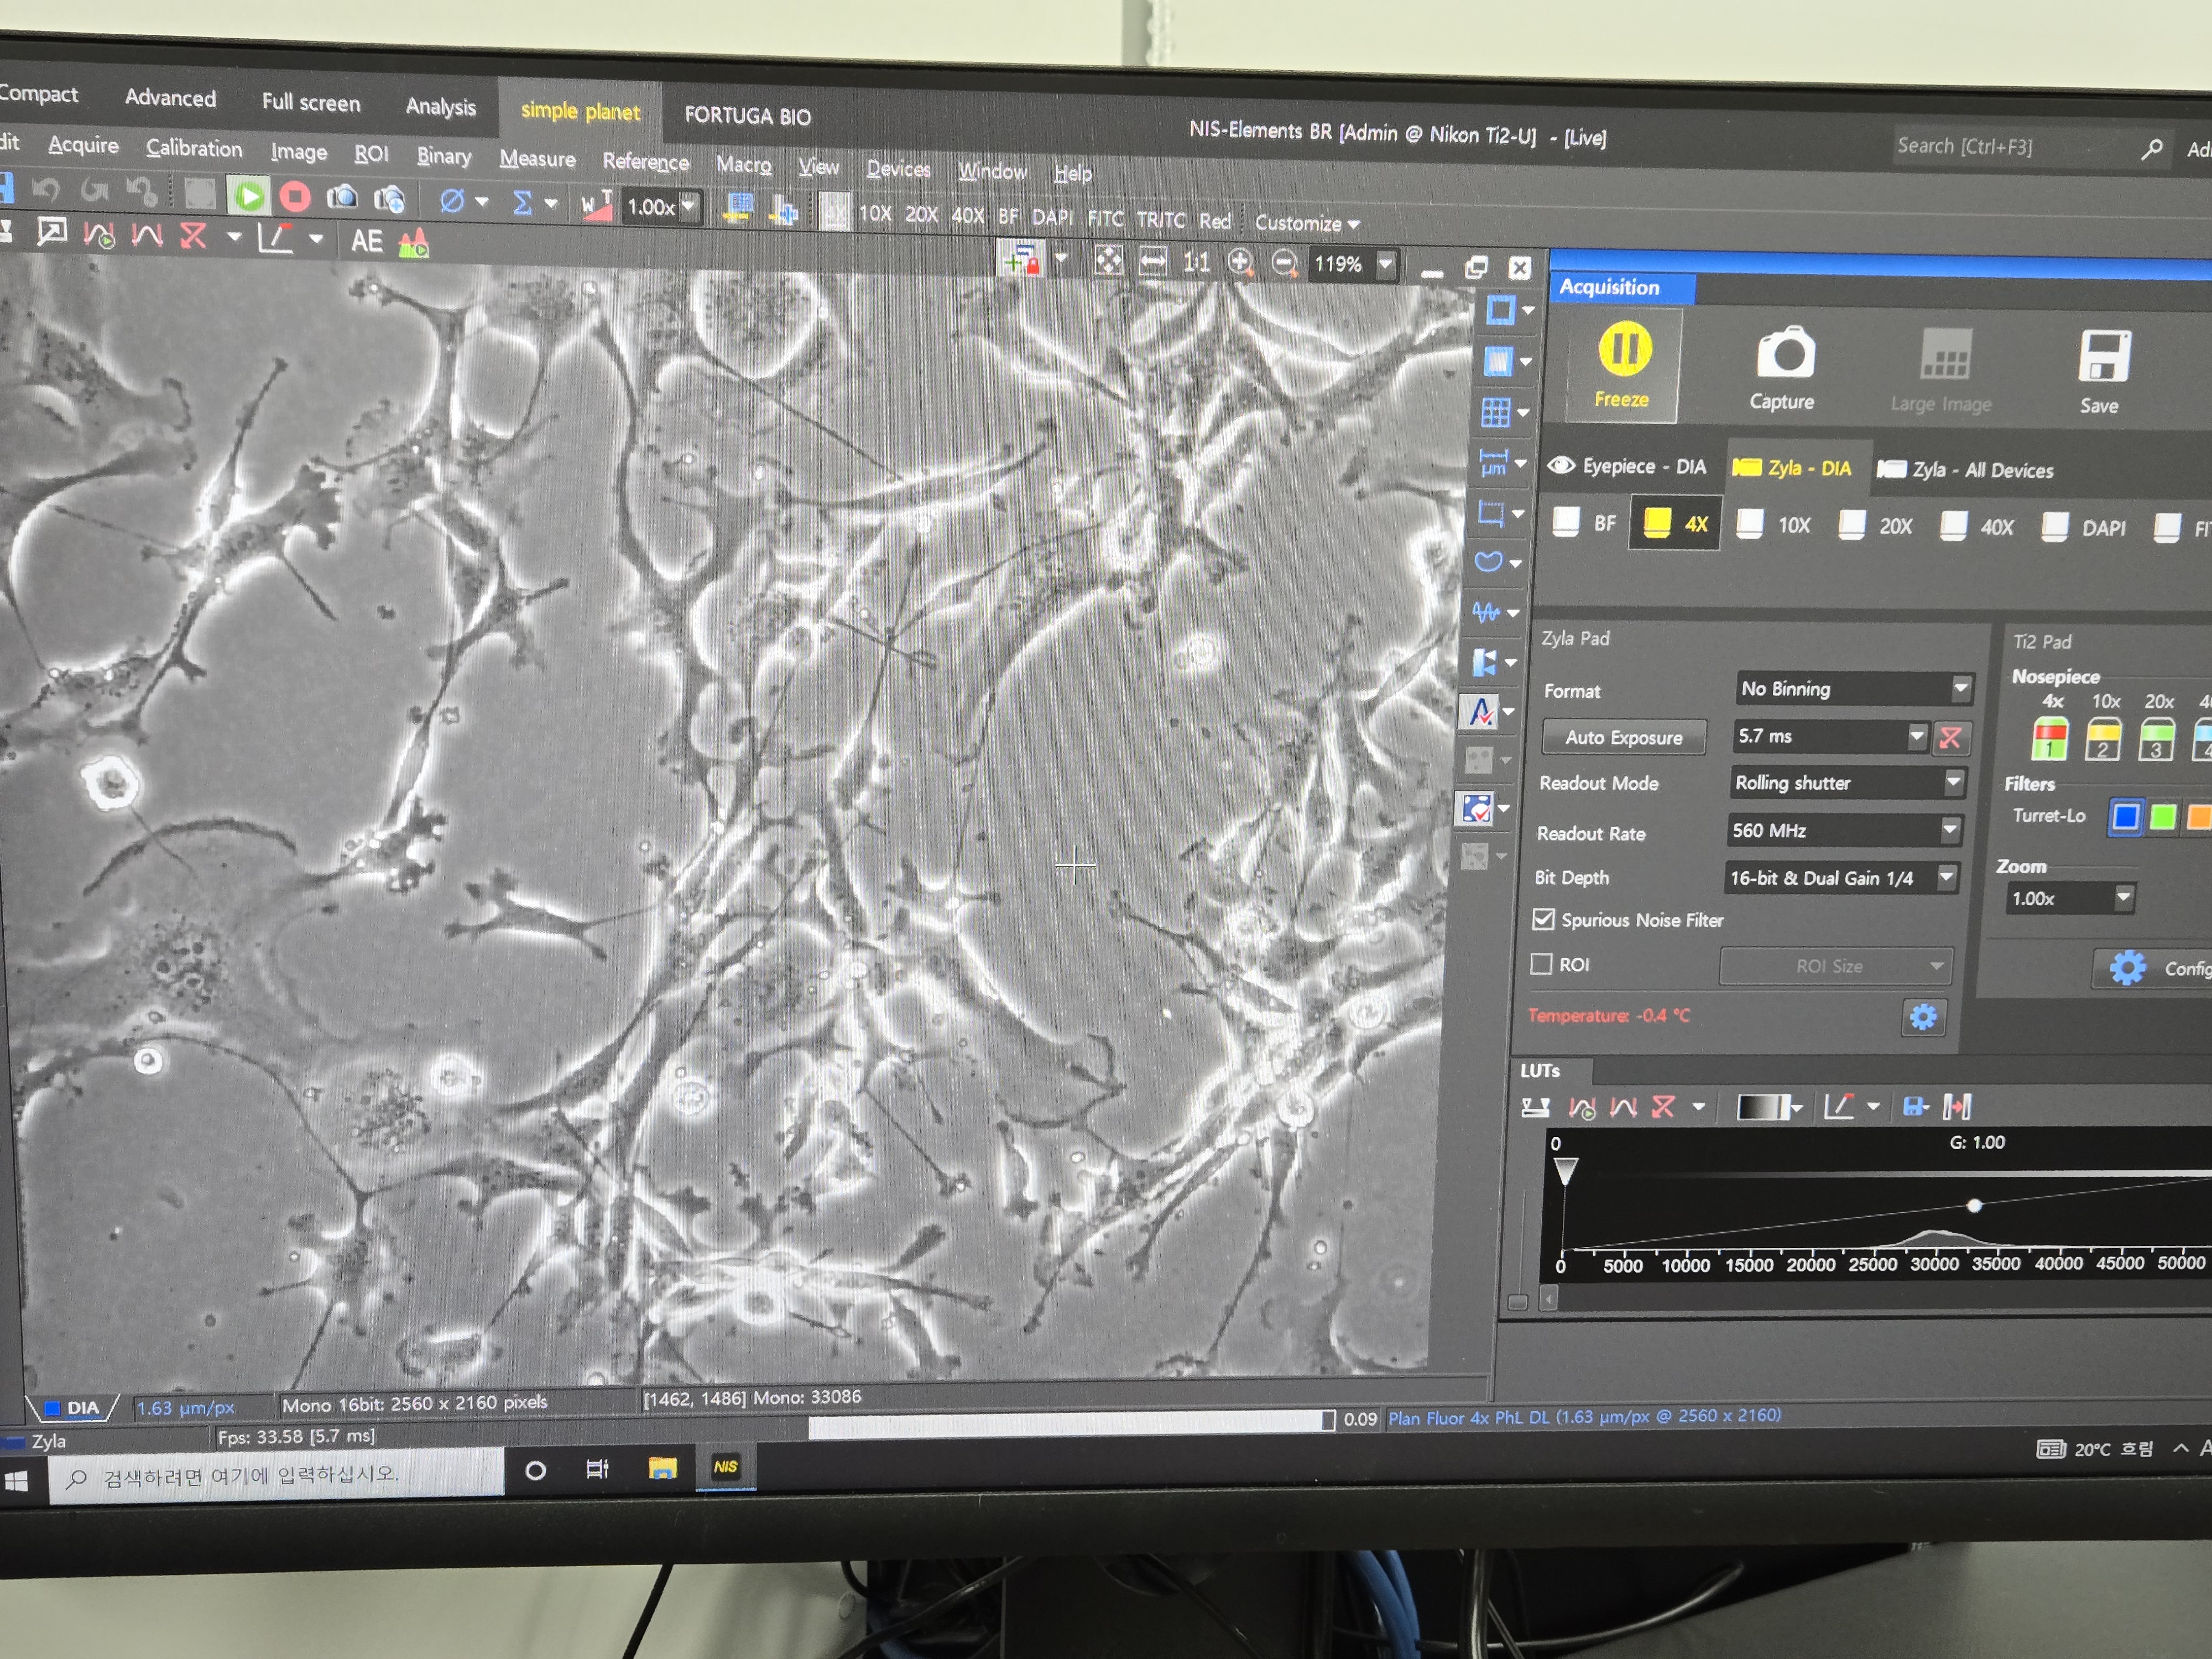Viewport: 2212px width, 1659px height.
Task: Click the AE auto exposure toolbar icon
Action: [x=366, y=241]
